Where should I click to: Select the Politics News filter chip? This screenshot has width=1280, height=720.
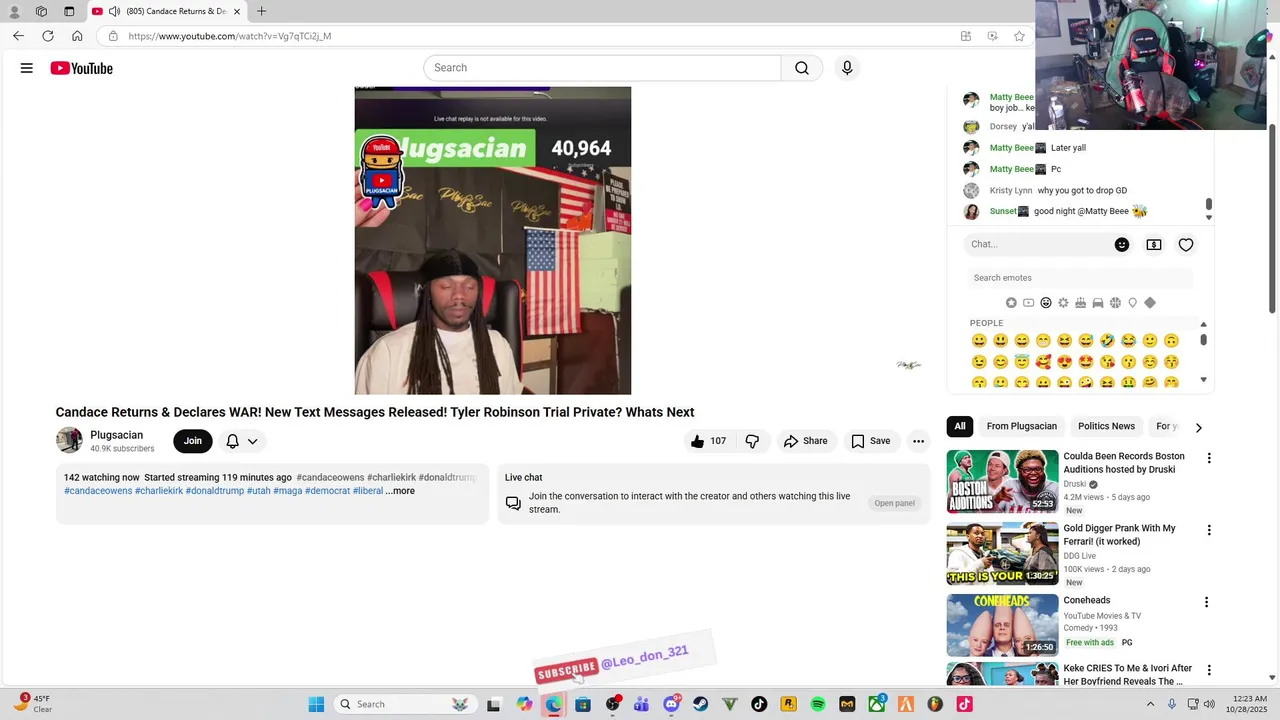click(1106, 426)
